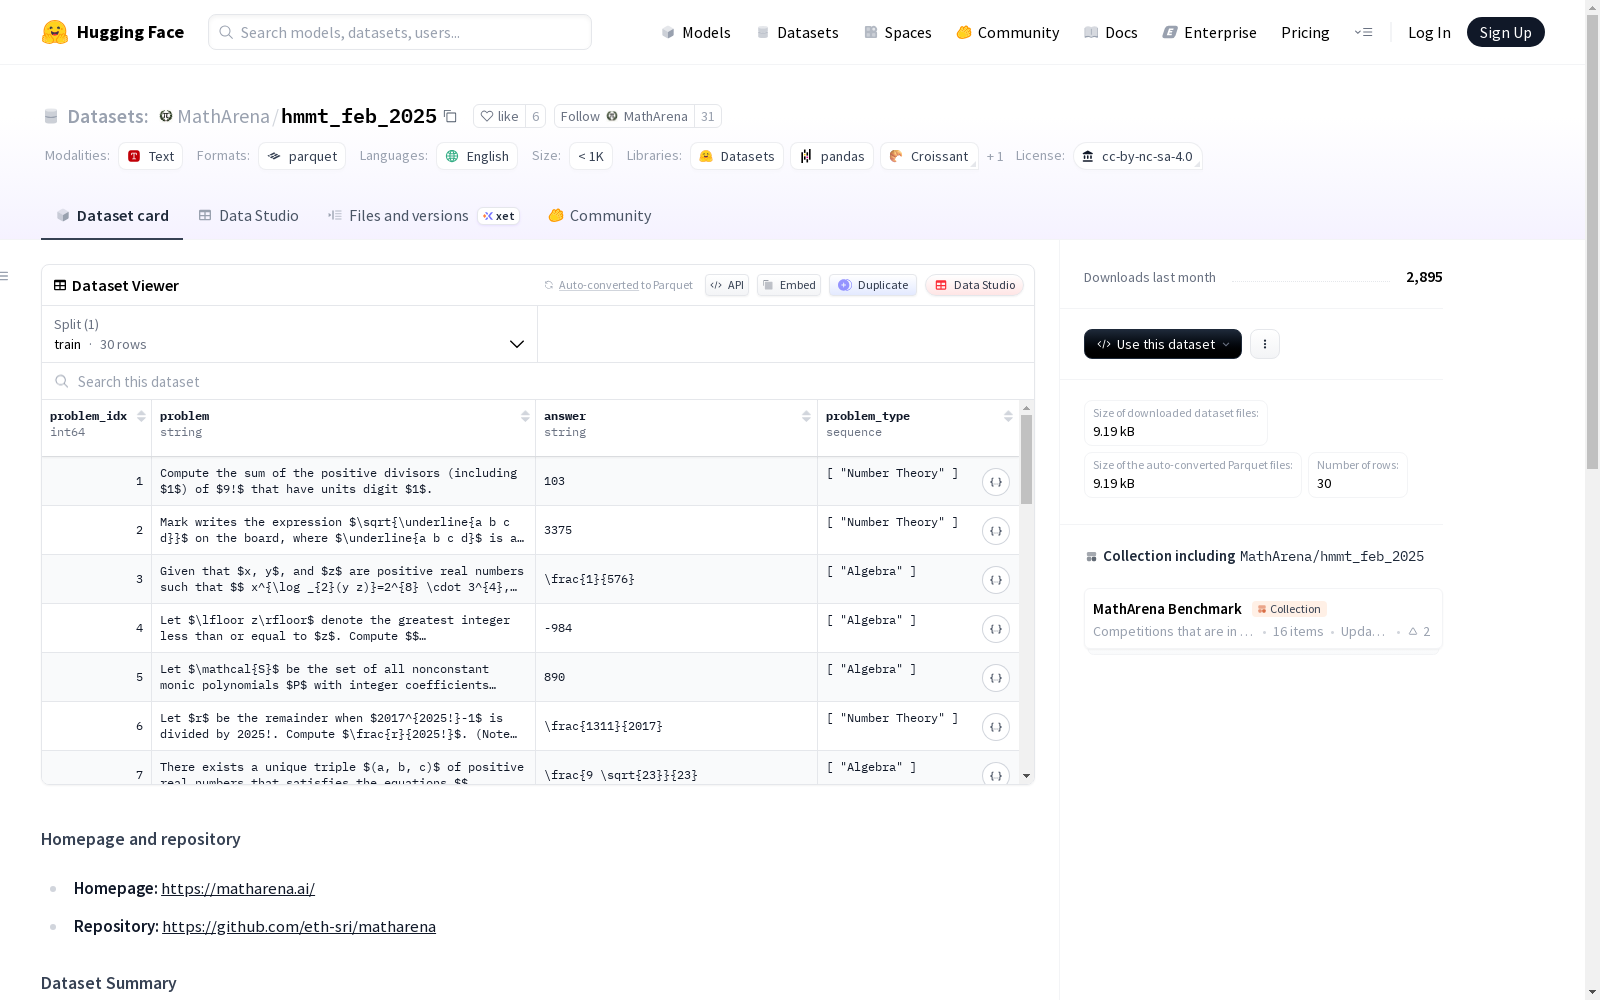The width and height of the screenshot is (1600, 1000).
Task: Click the Datasets: breadcrumb label
Action: tap(107, 116)
